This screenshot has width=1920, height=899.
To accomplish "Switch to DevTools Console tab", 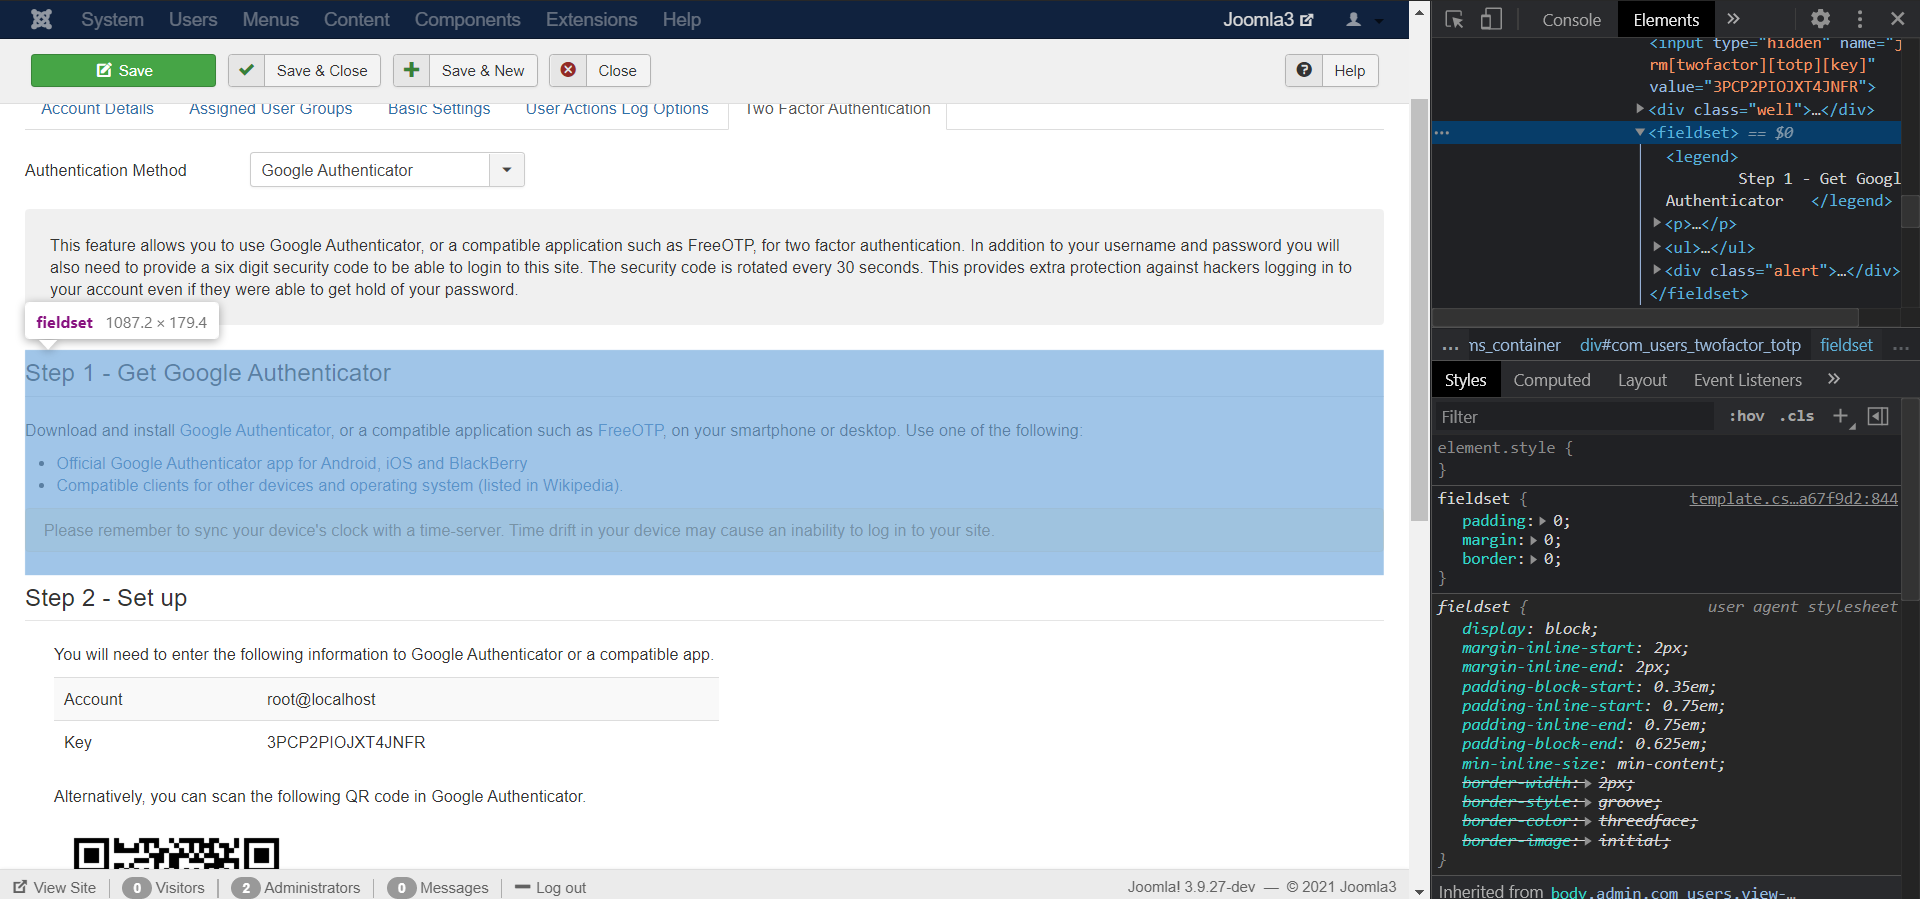I will (1571, 19).
